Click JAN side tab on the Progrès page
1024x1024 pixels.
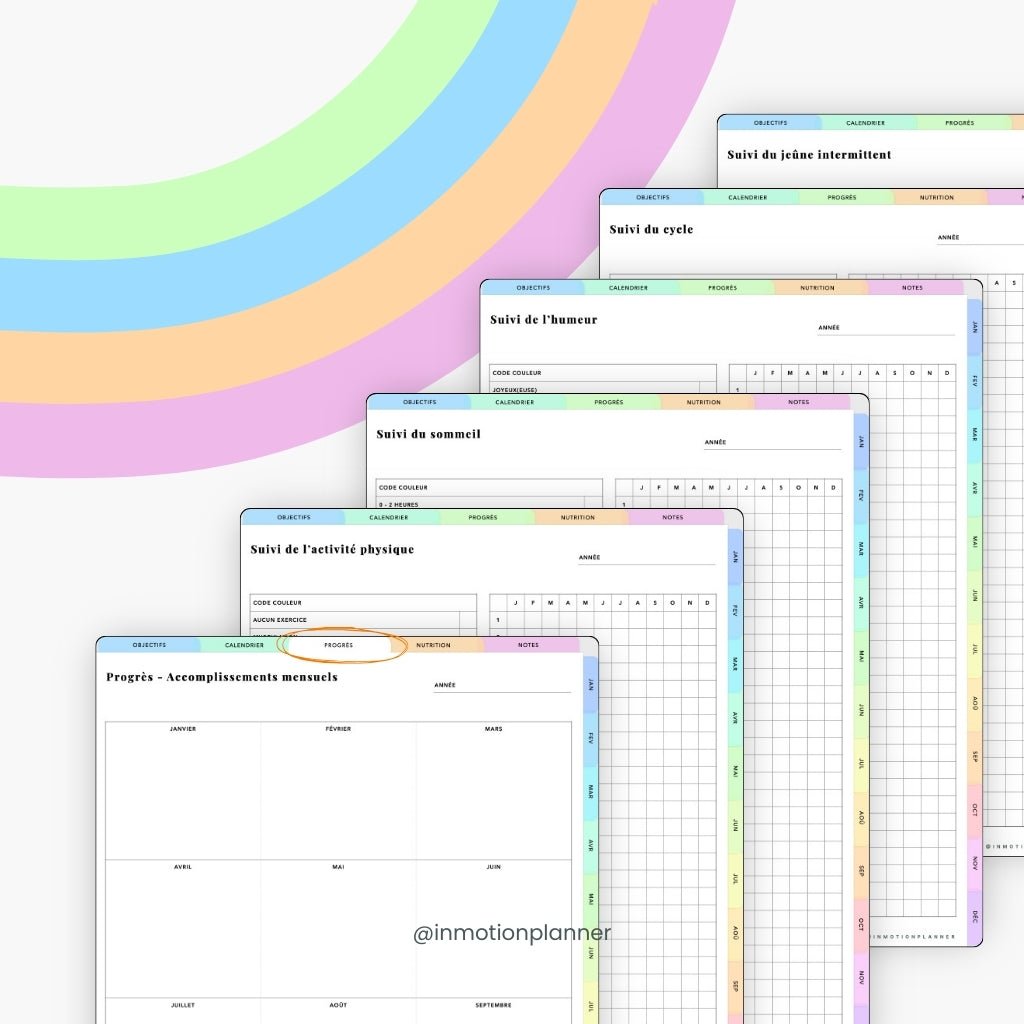[591, 685]
